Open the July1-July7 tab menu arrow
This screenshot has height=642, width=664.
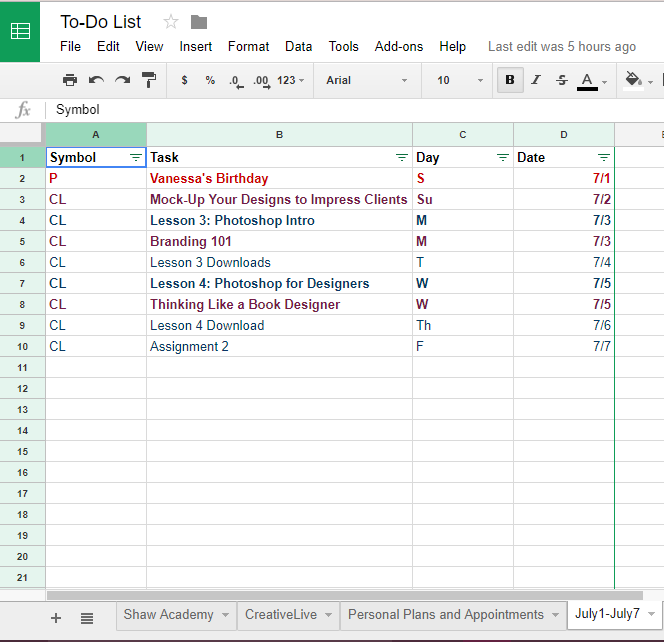tap(651, 614)
